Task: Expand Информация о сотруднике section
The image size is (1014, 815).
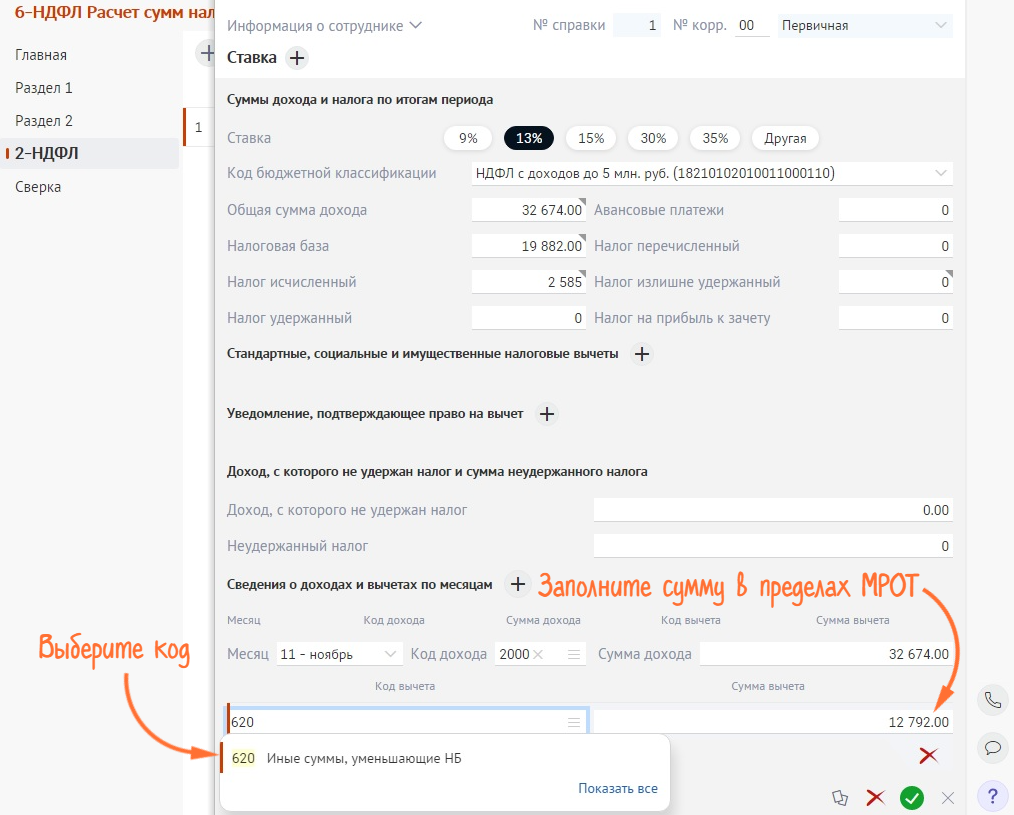Action: click(325, 25)
